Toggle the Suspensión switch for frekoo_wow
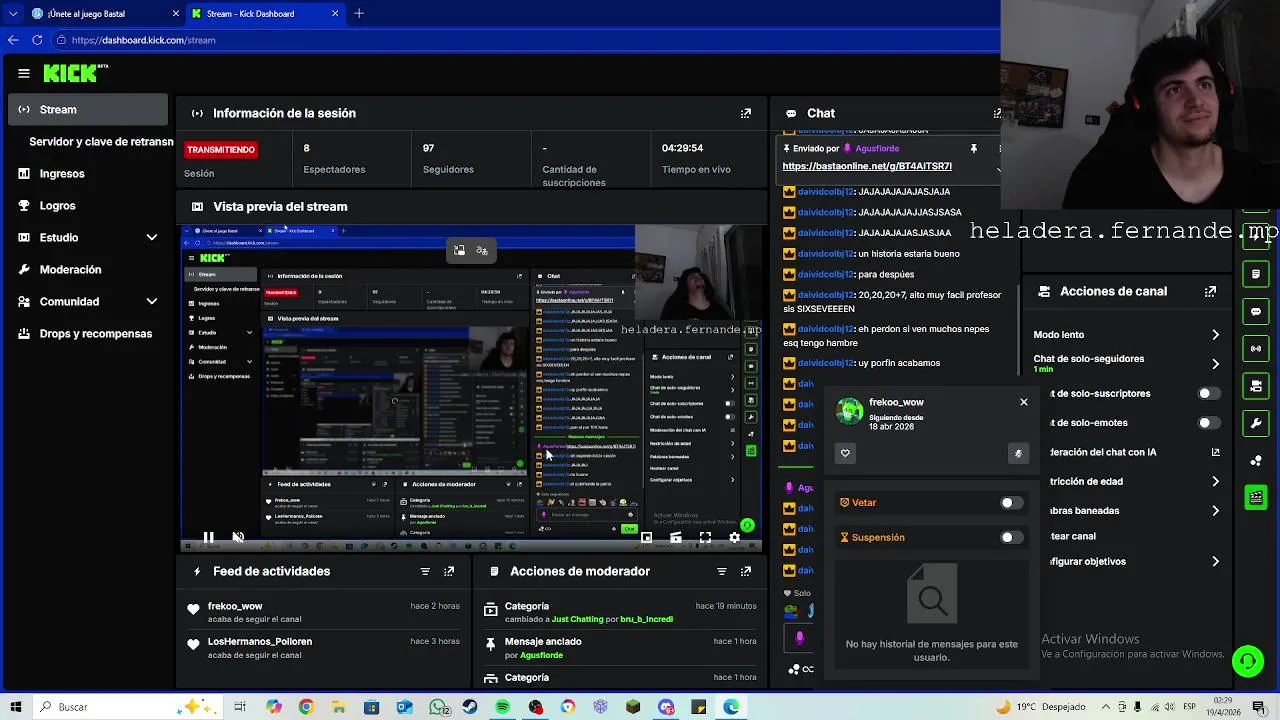 [1012, 537]
